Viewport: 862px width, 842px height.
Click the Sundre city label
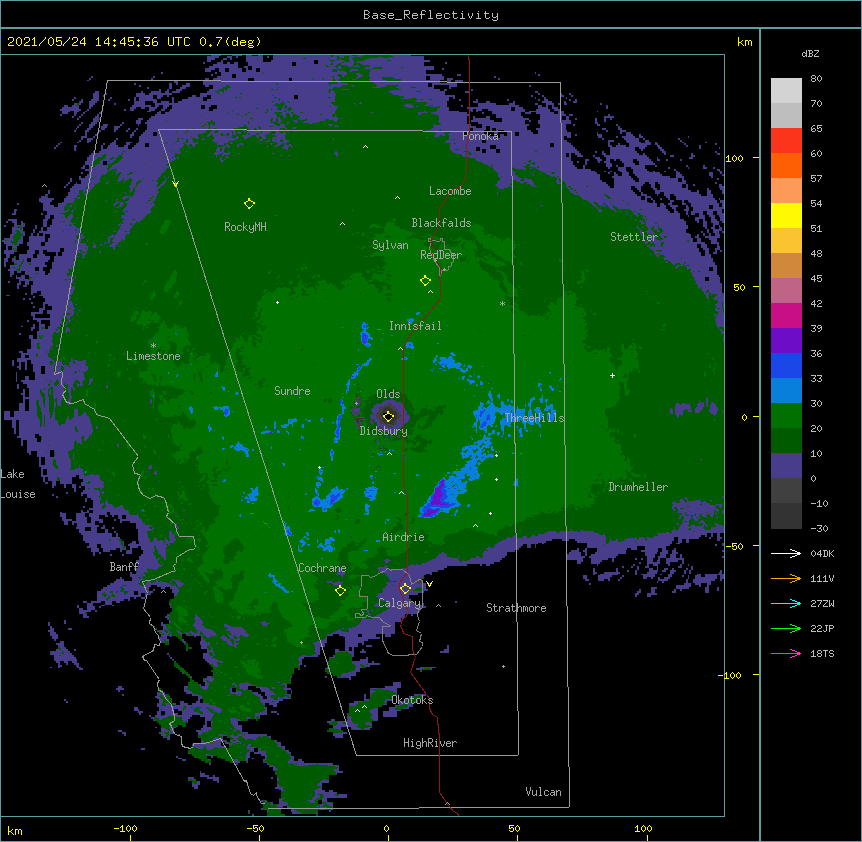tap(292, 391)
